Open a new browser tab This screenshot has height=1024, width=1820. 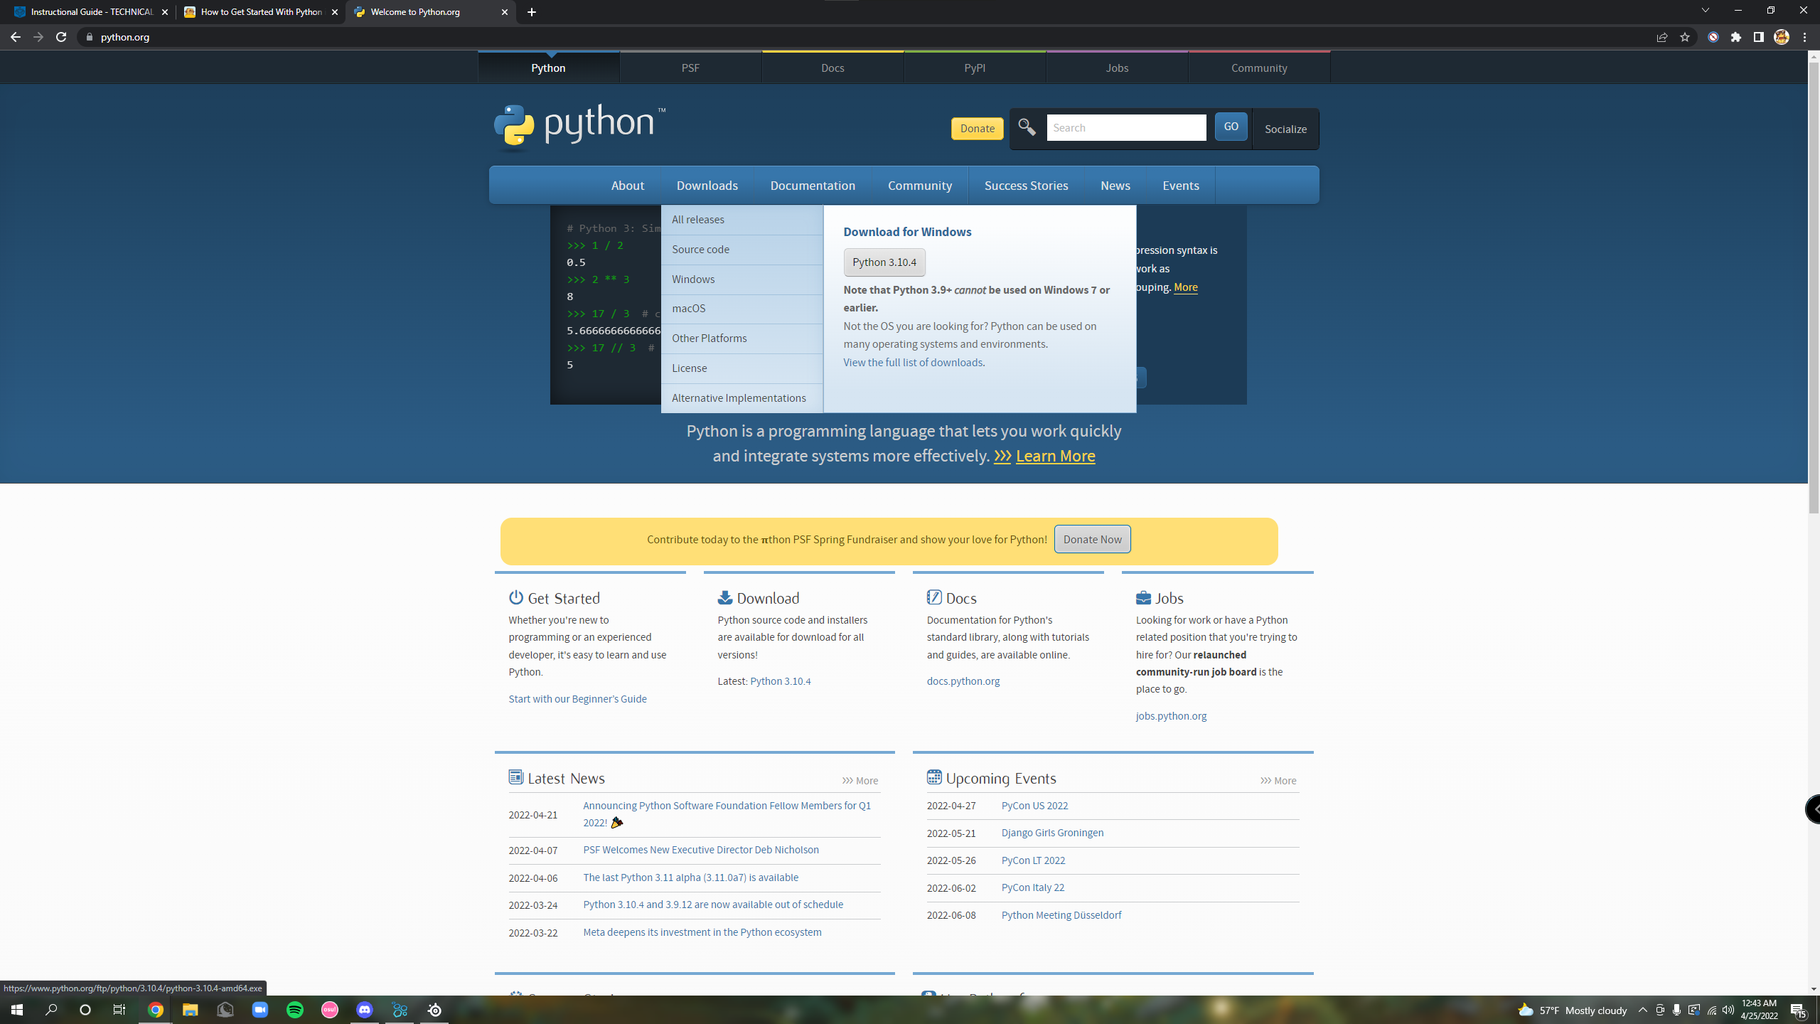[x=532, y=12]
